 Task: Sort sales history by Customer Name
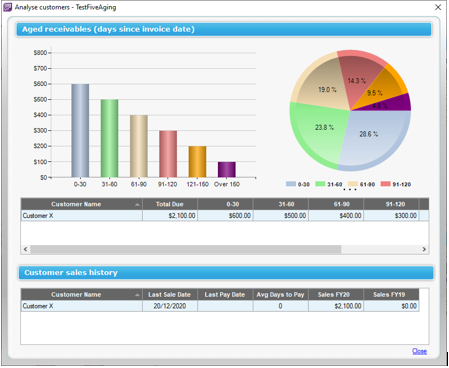click(x=82, y=295)
